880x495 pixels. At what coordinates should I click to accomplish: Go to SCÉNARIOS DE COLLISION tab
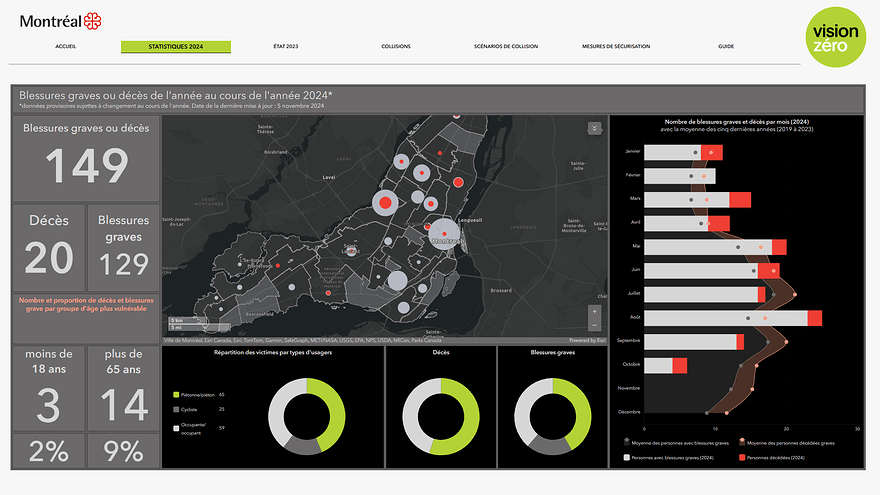506,47
